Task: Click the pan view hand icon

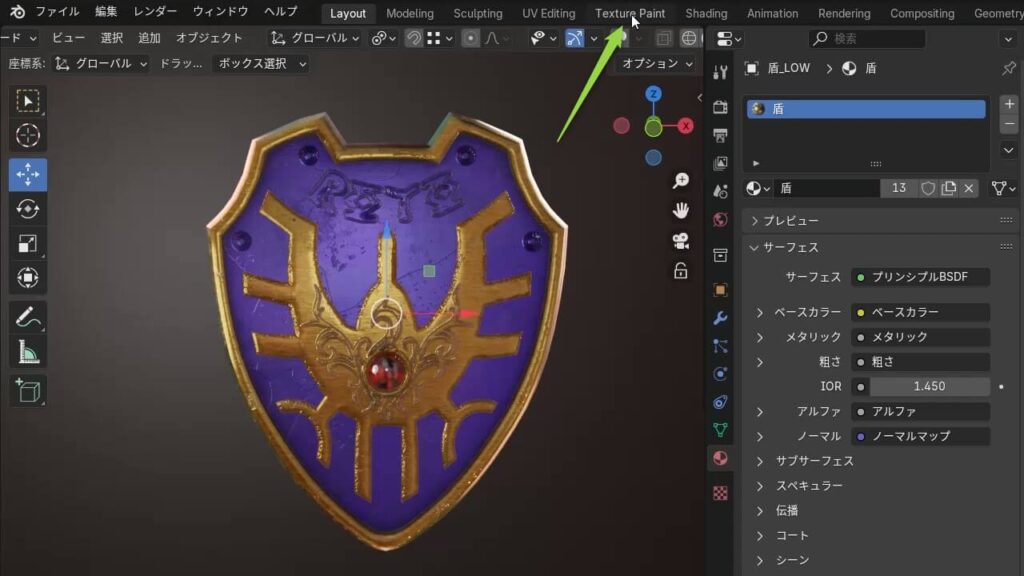Action: point(680,210)
